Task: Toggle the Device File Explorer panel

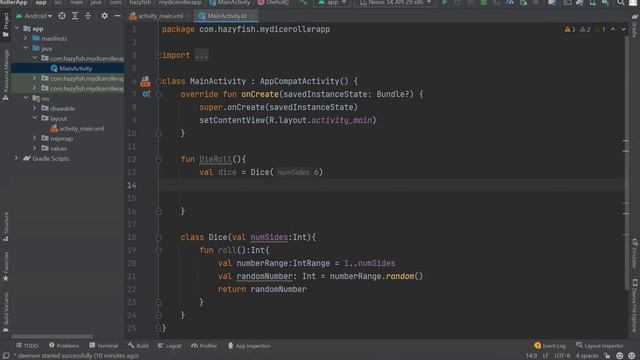Action: tap(635, 306)
